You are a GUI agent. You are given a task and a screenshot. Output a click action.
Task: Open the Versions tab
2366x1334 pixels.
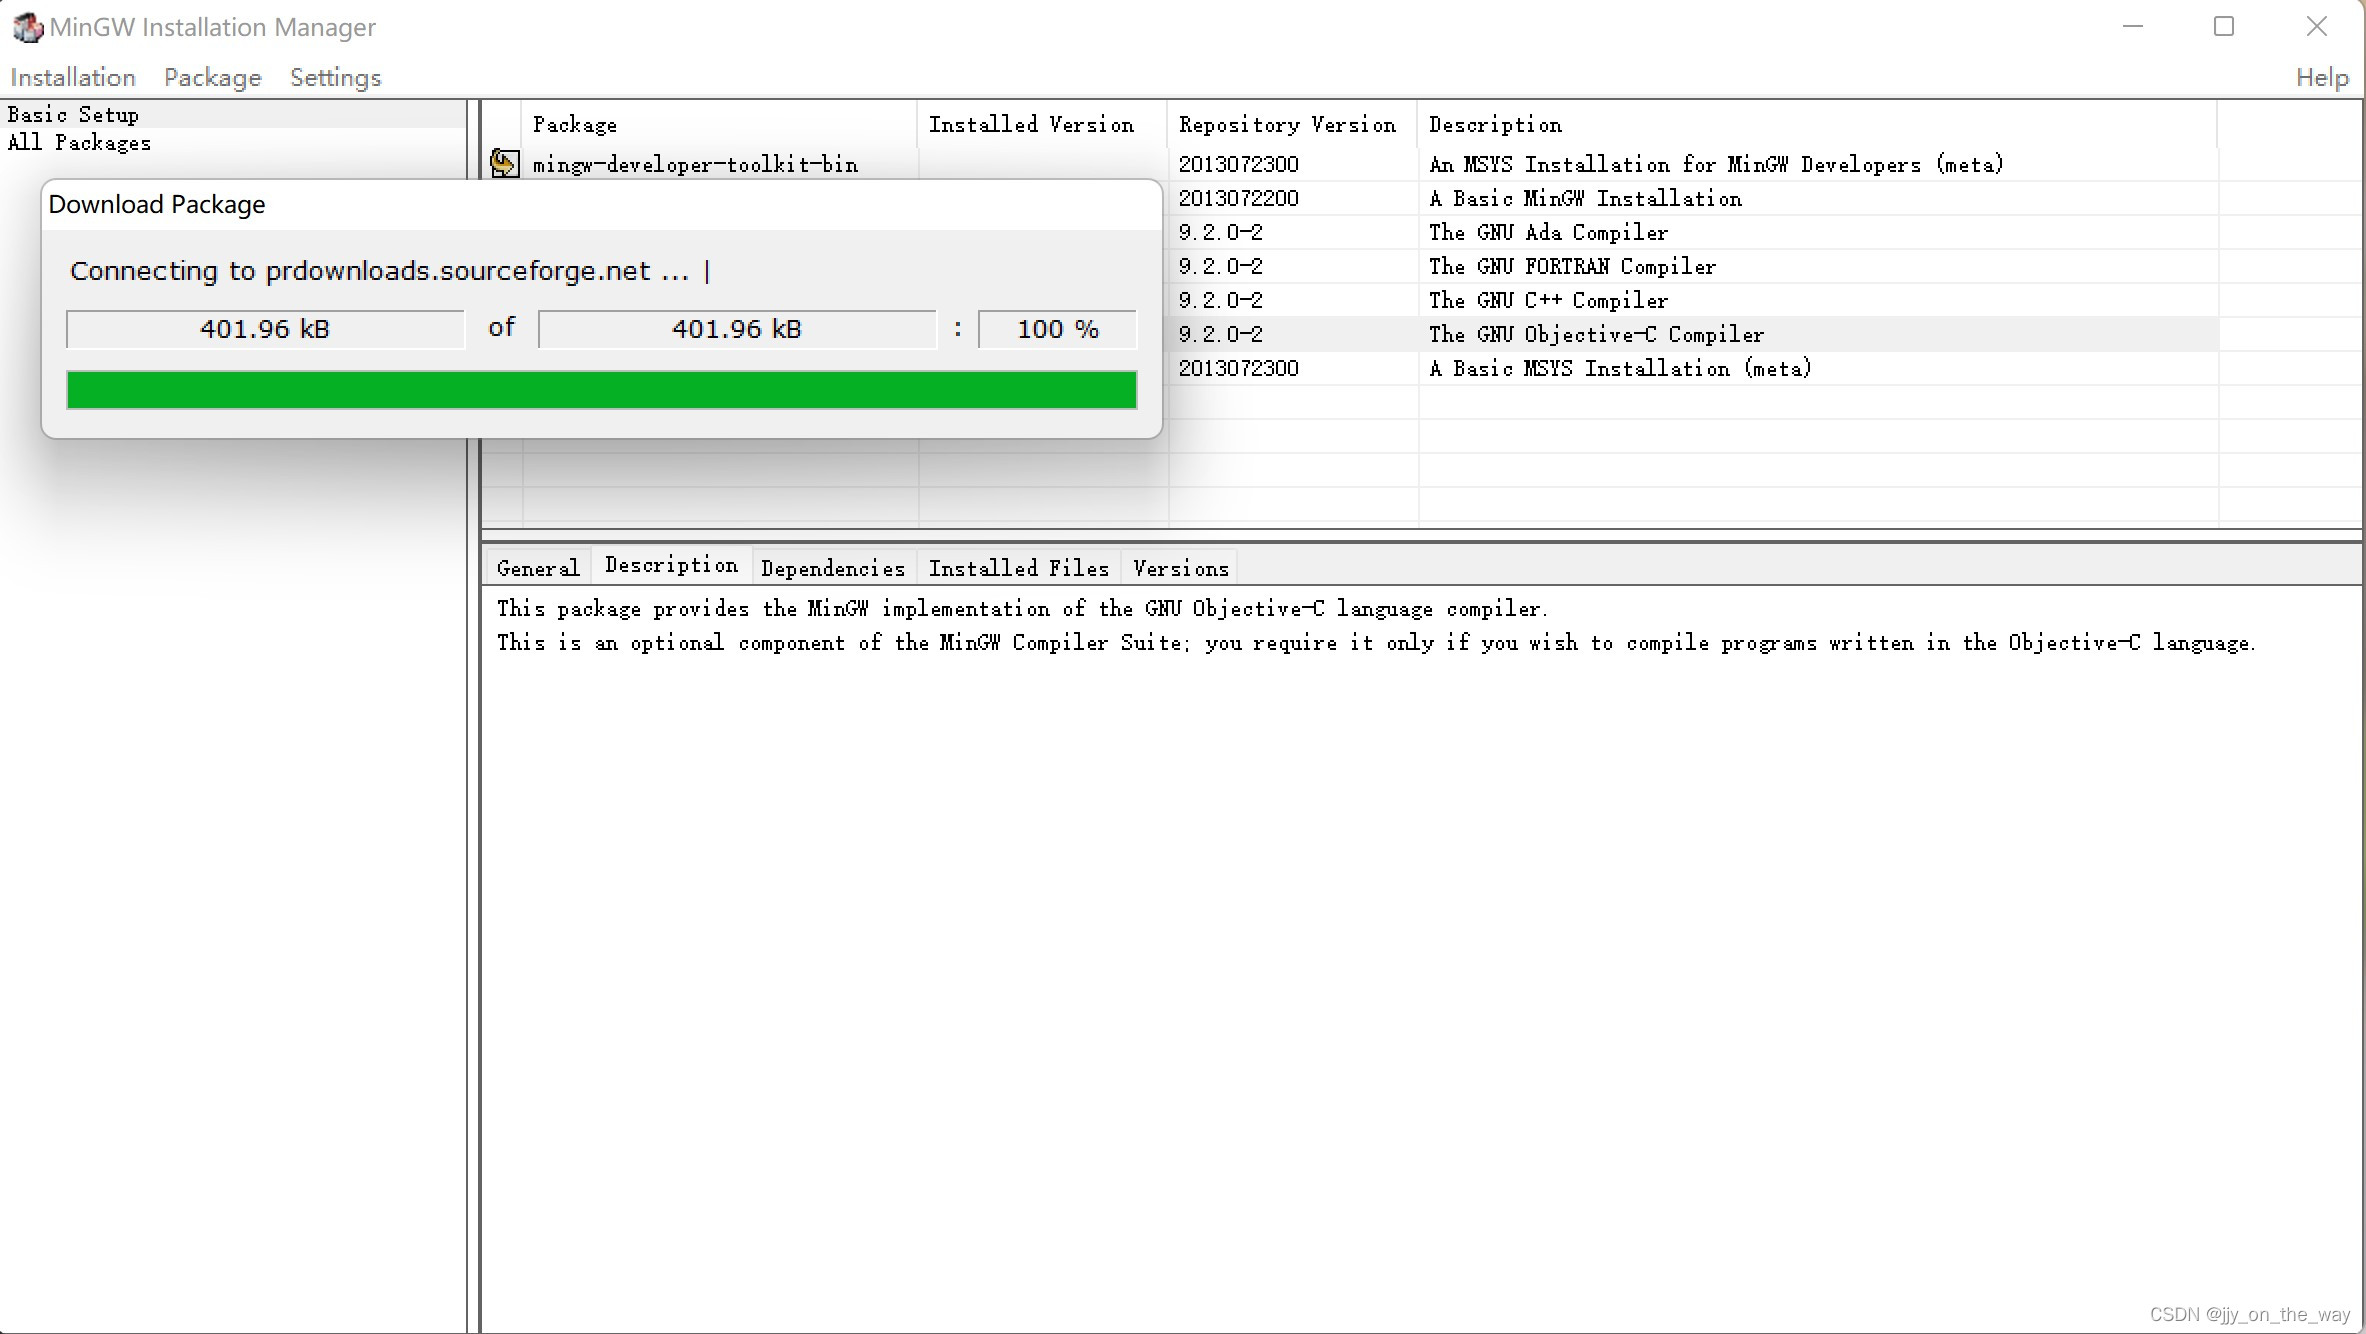coord(1180,568)
